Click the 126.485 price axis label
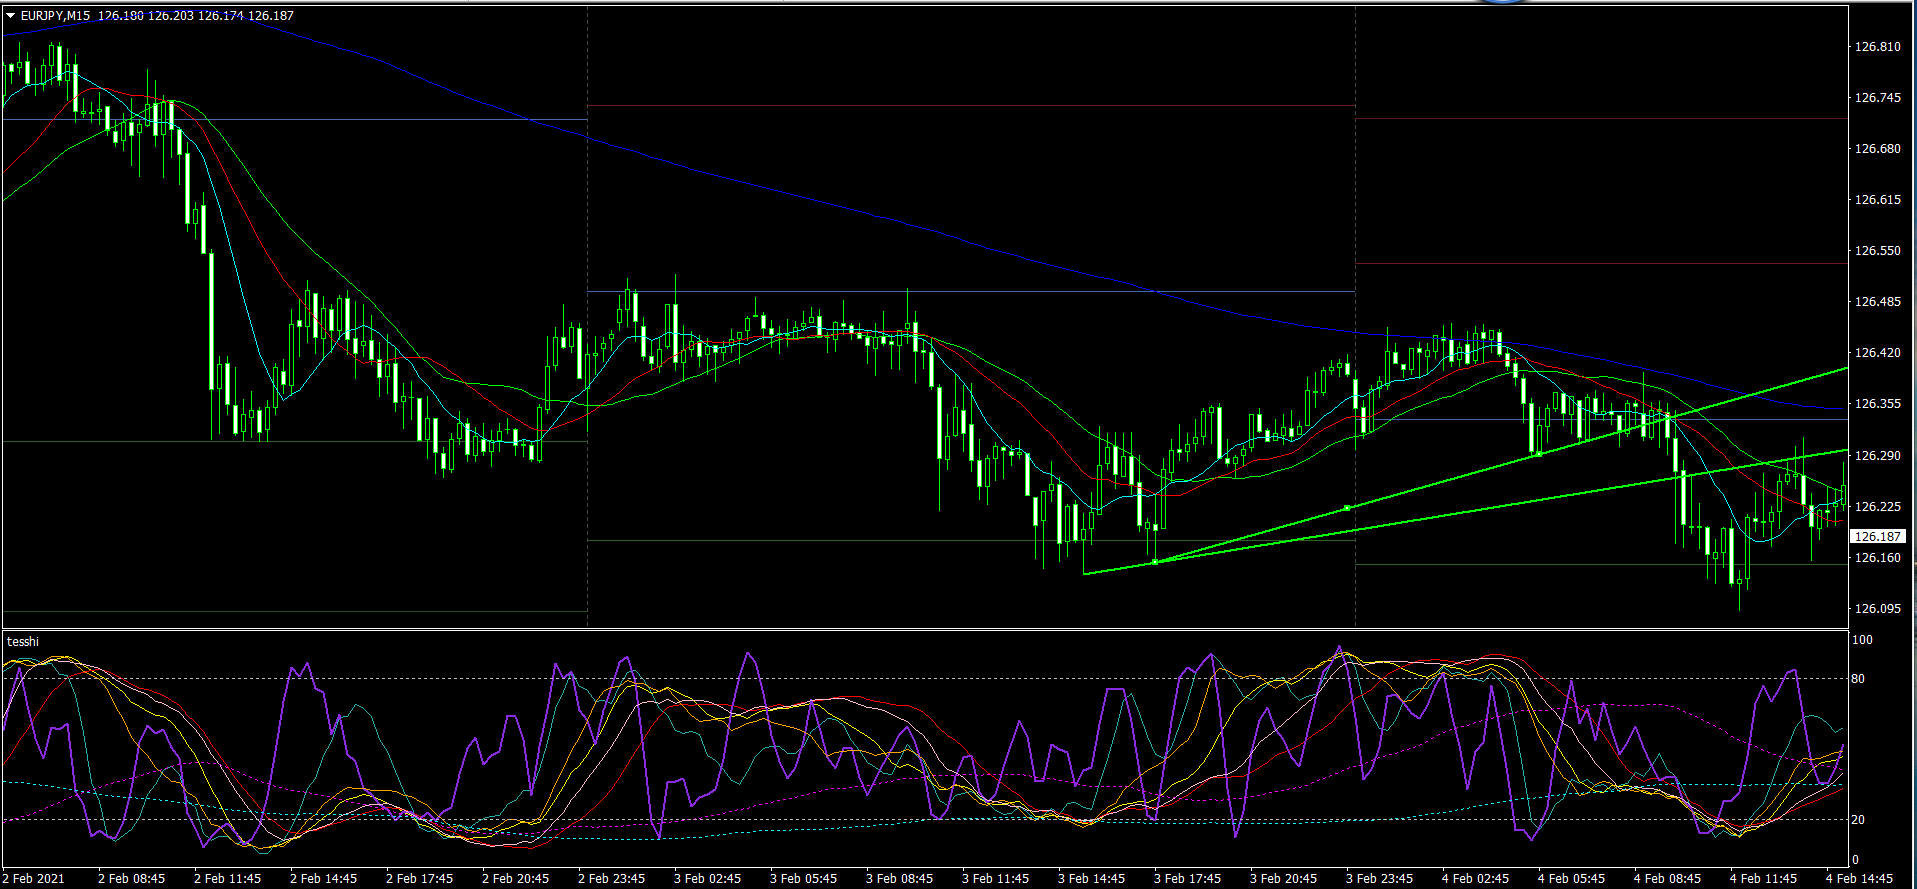 1877,302
